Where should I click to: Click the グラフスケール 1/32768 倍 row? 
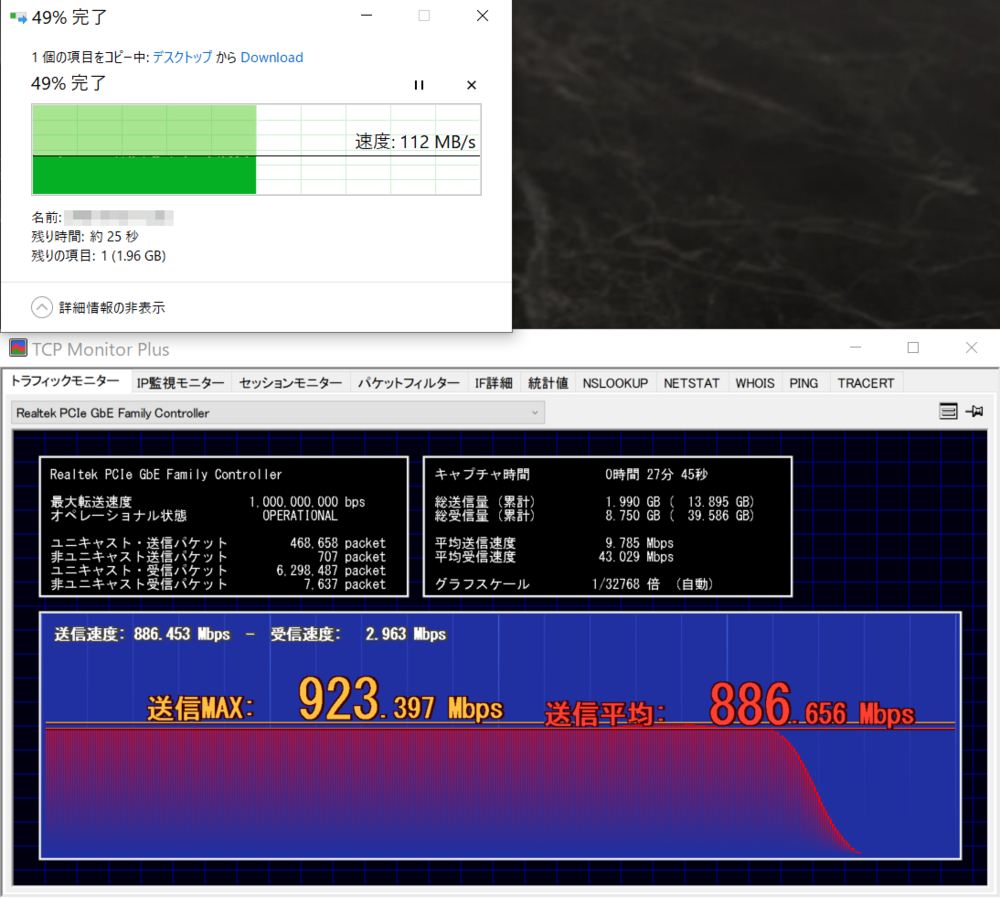[x=574, y=584]
